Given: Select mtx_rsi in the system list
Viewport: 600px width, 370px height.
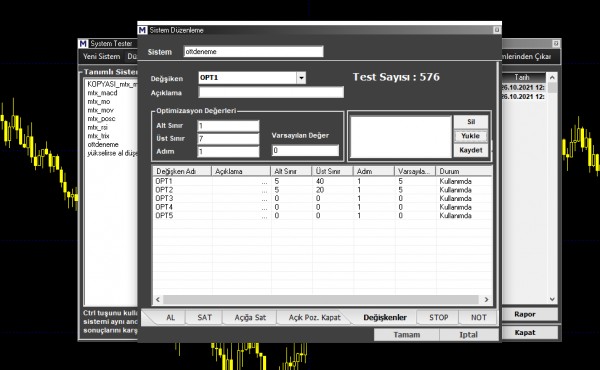Looking at the screenshot, I should (x=98, y=127).
